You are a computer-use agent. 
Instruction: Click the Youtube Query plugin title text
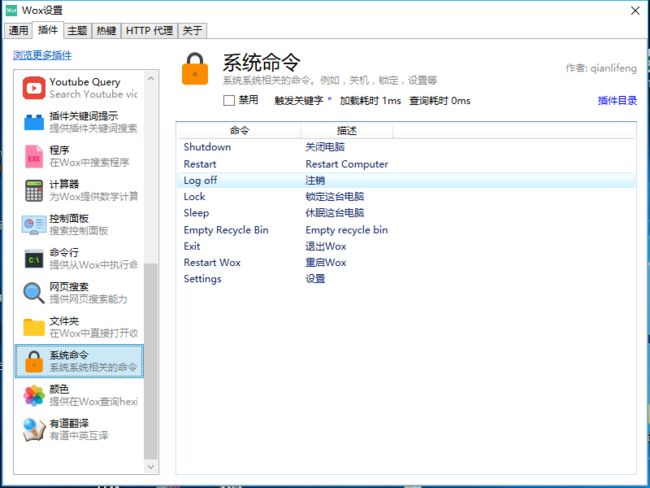tap(85, 82)
